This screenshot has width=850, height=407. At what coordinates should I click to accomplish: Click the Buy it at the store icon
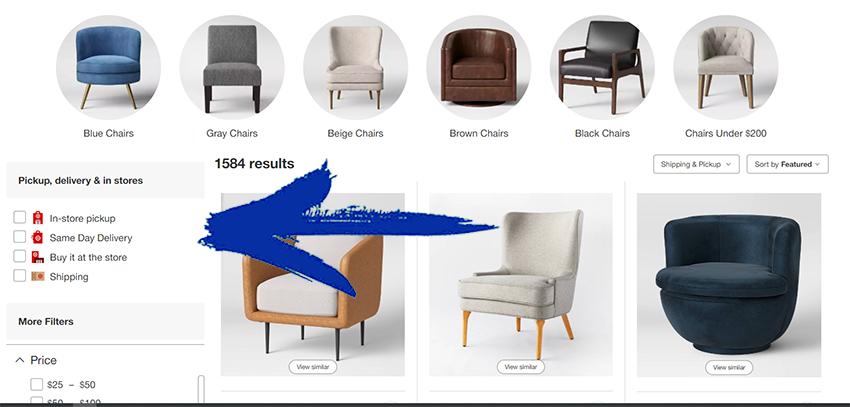coord(37,257)
